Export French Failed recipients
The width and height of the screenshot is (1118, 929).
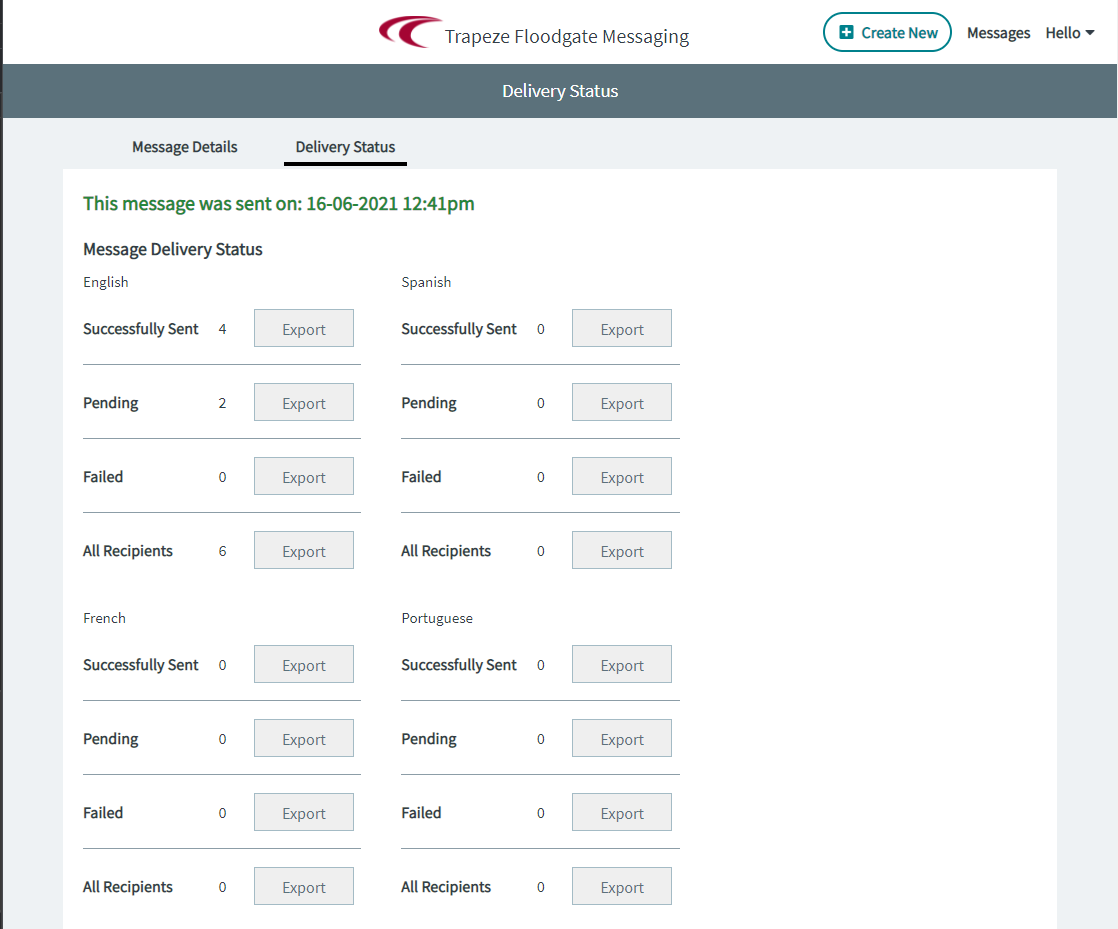click(303, 812)
